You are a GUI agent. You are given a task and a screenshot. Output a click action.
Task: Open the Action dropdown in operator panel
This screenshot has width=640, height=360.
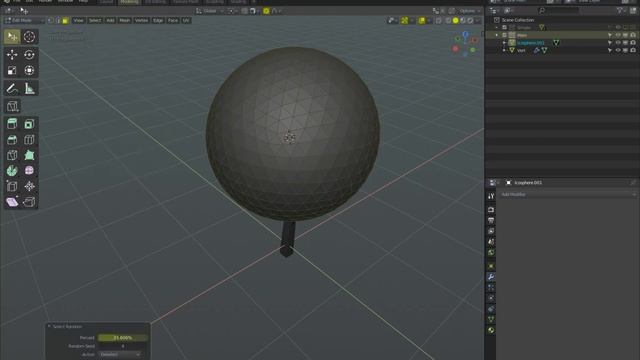(120, 354)
